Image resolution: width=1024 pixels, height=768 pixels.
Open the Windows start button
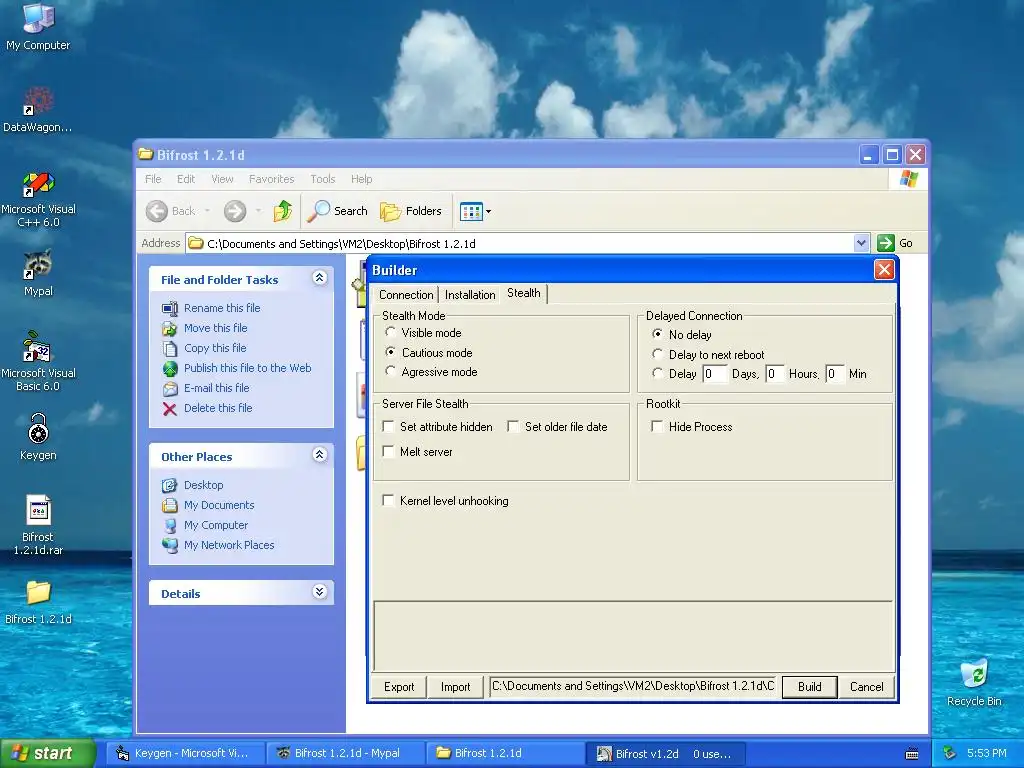click(47, 754)
